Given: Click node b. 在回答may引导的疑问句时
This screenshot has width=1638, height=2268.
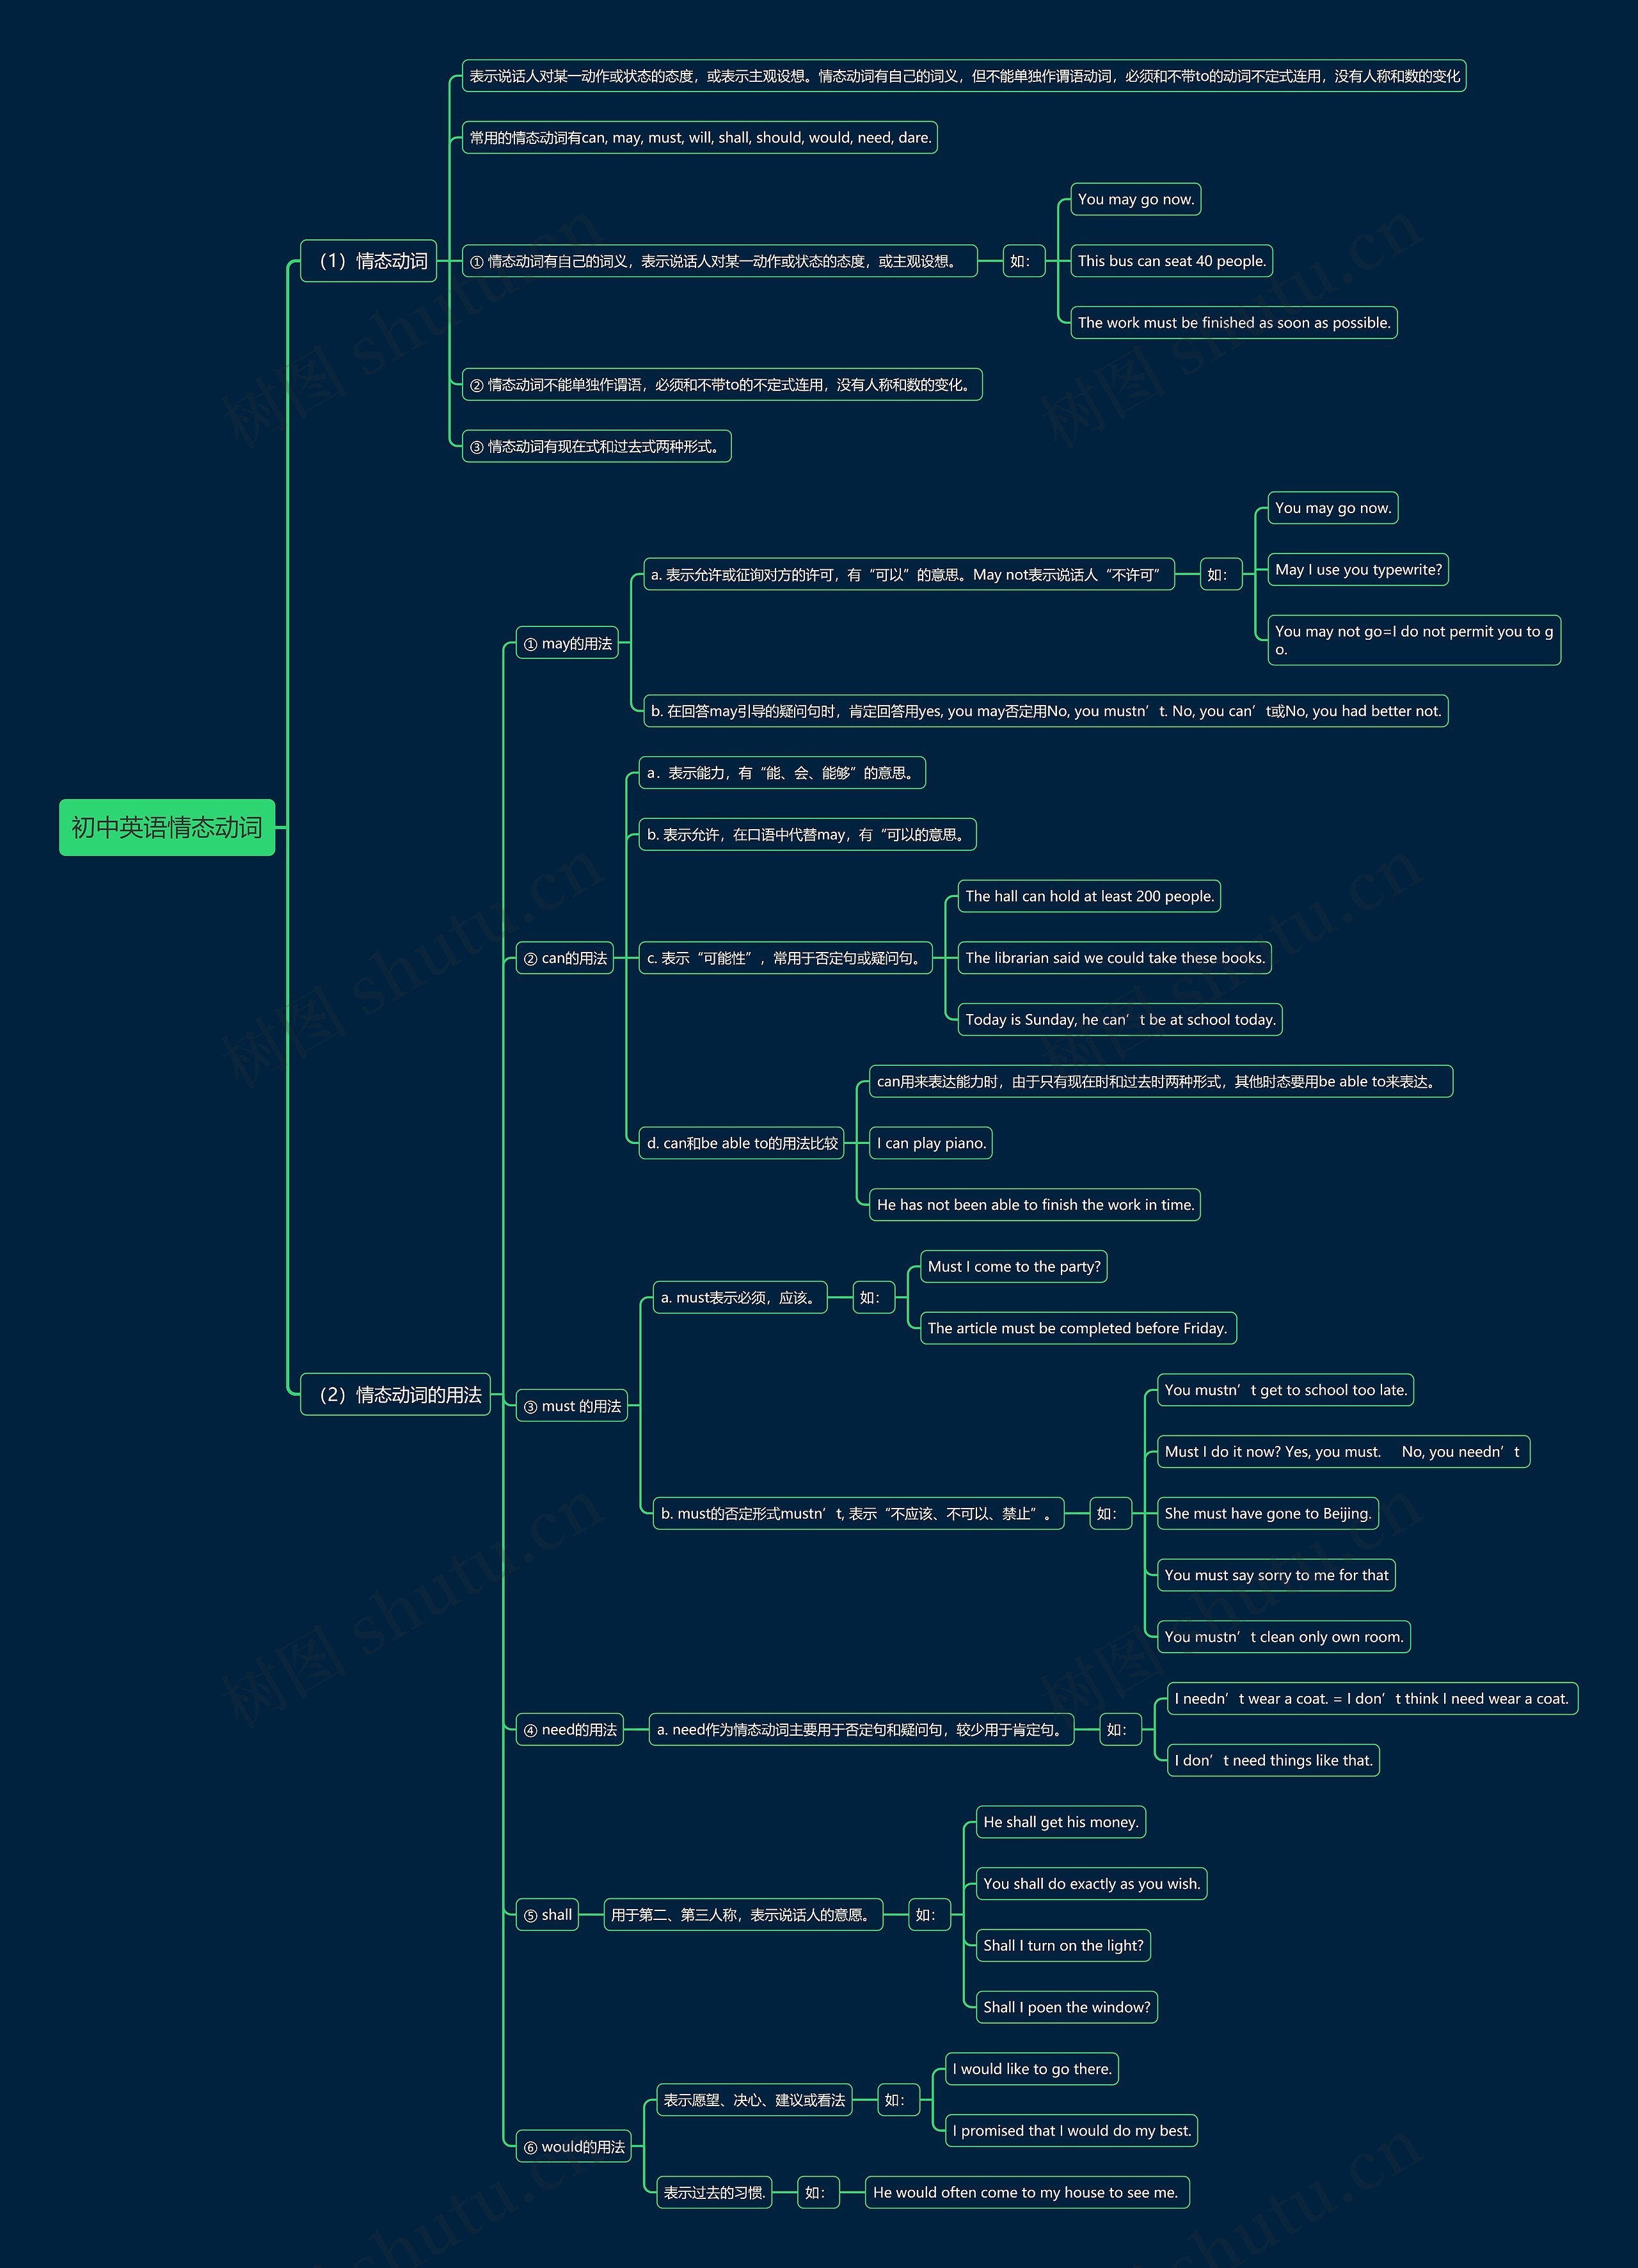Looking at the screenshot, I should tap(1045, 711).
